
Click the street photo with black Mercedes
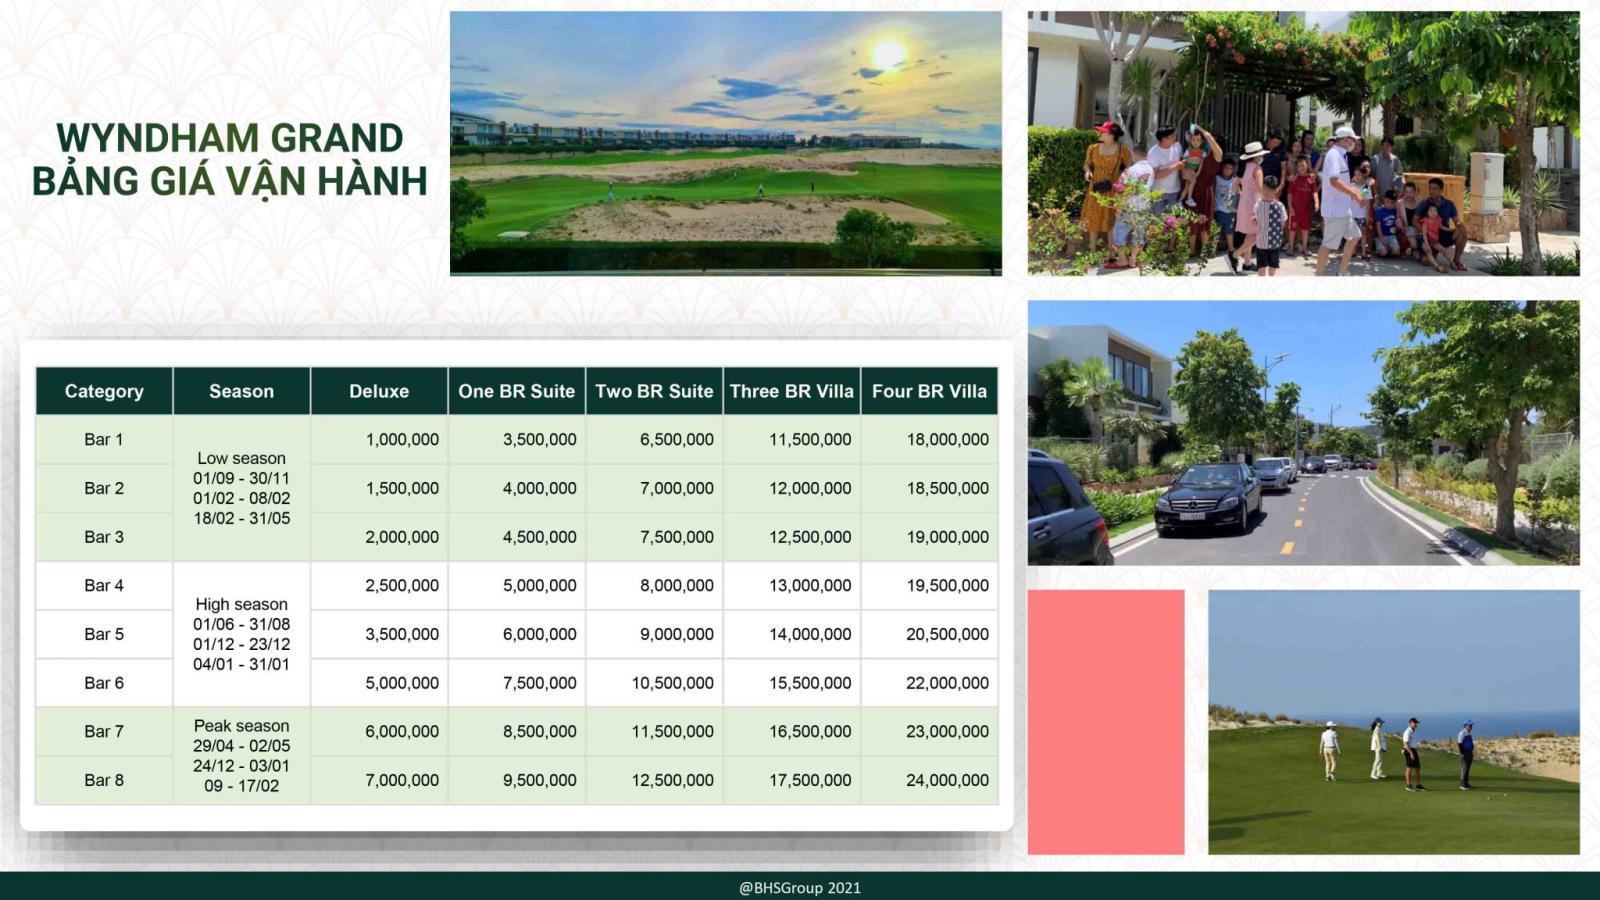tap(1303, 432)
